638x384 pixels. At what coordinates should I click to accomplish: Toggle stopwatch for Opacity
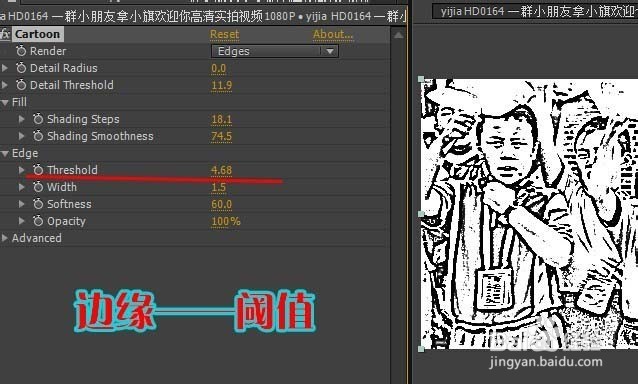point(38,221)
